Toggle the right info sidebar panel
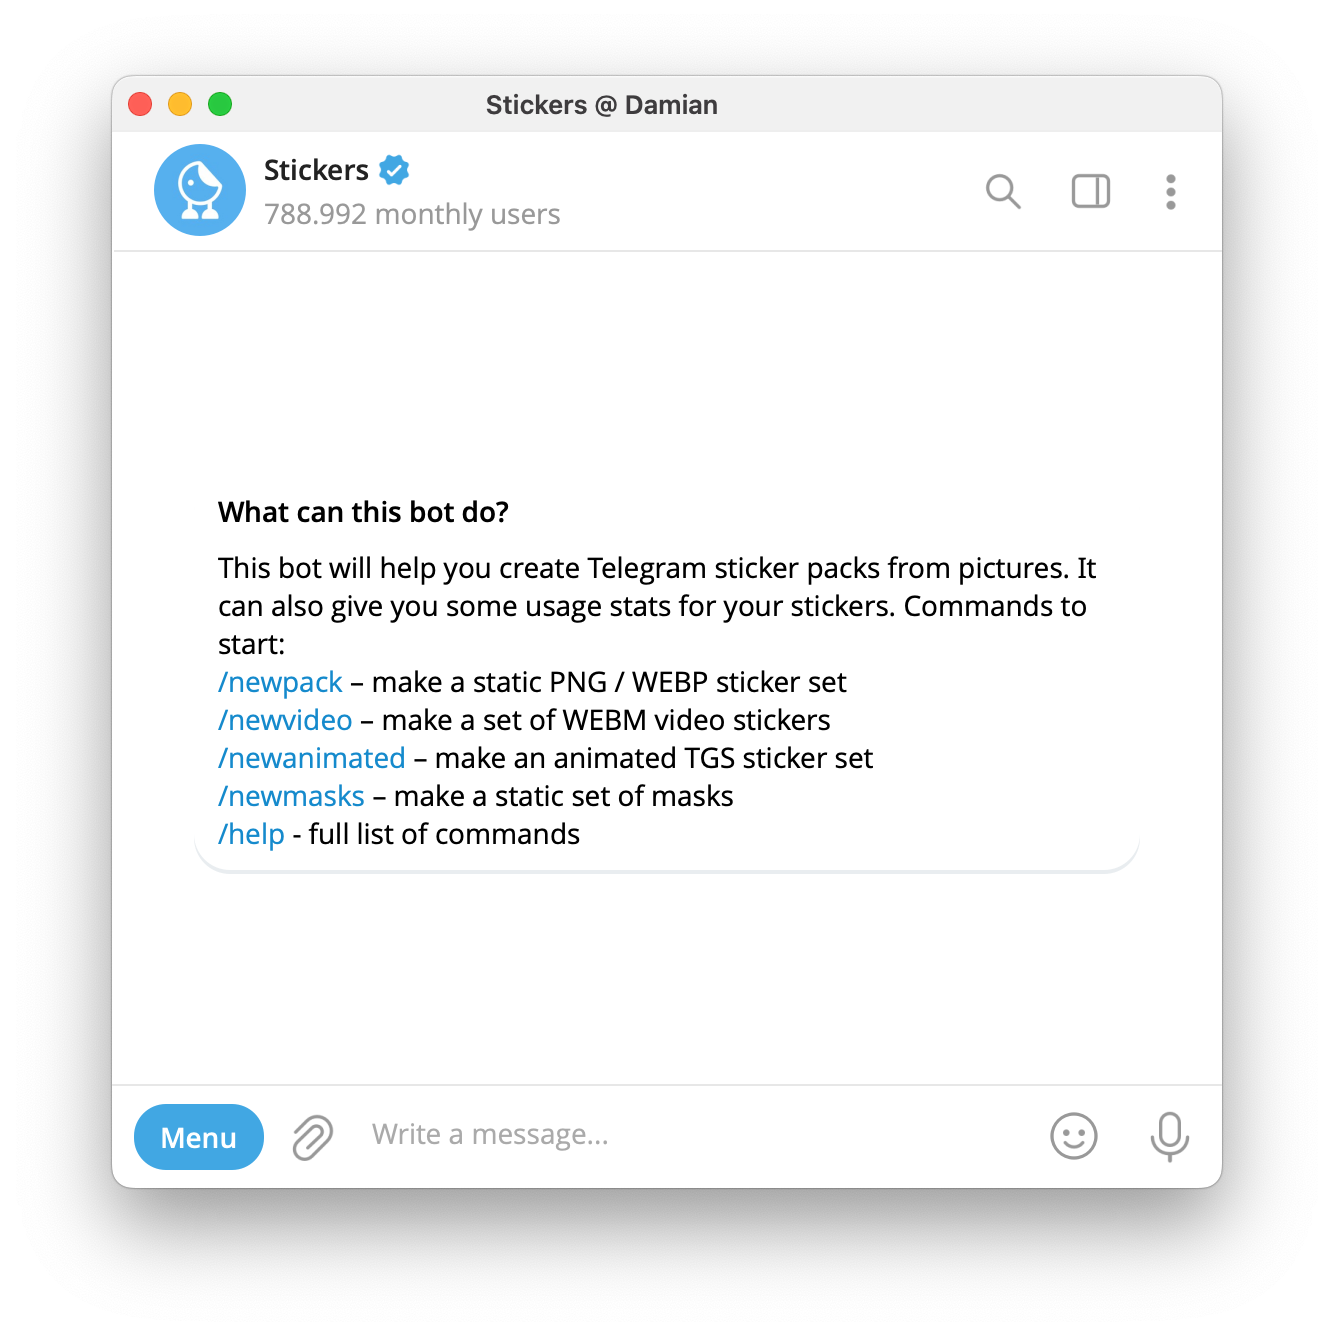 1091,191
